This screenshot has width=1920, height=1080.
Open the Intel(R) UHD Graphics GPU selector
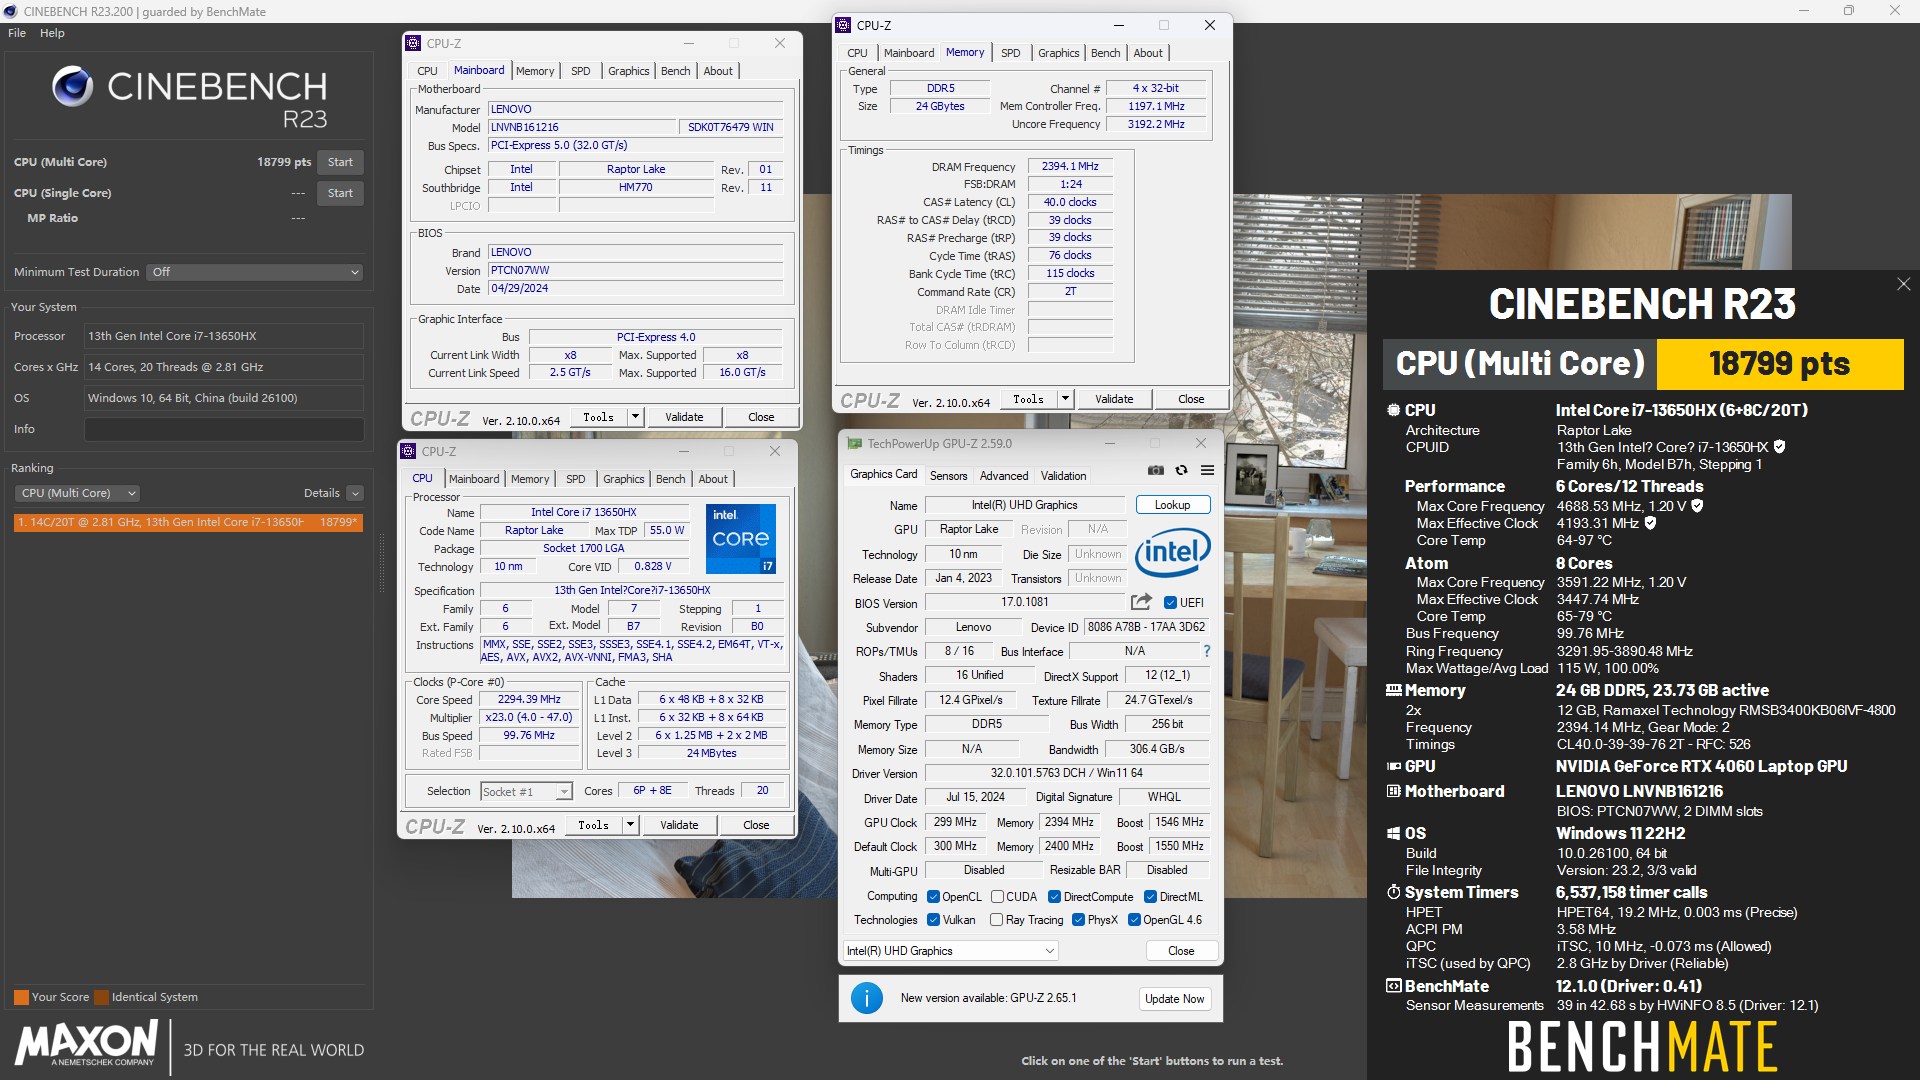tap(950, 951)
